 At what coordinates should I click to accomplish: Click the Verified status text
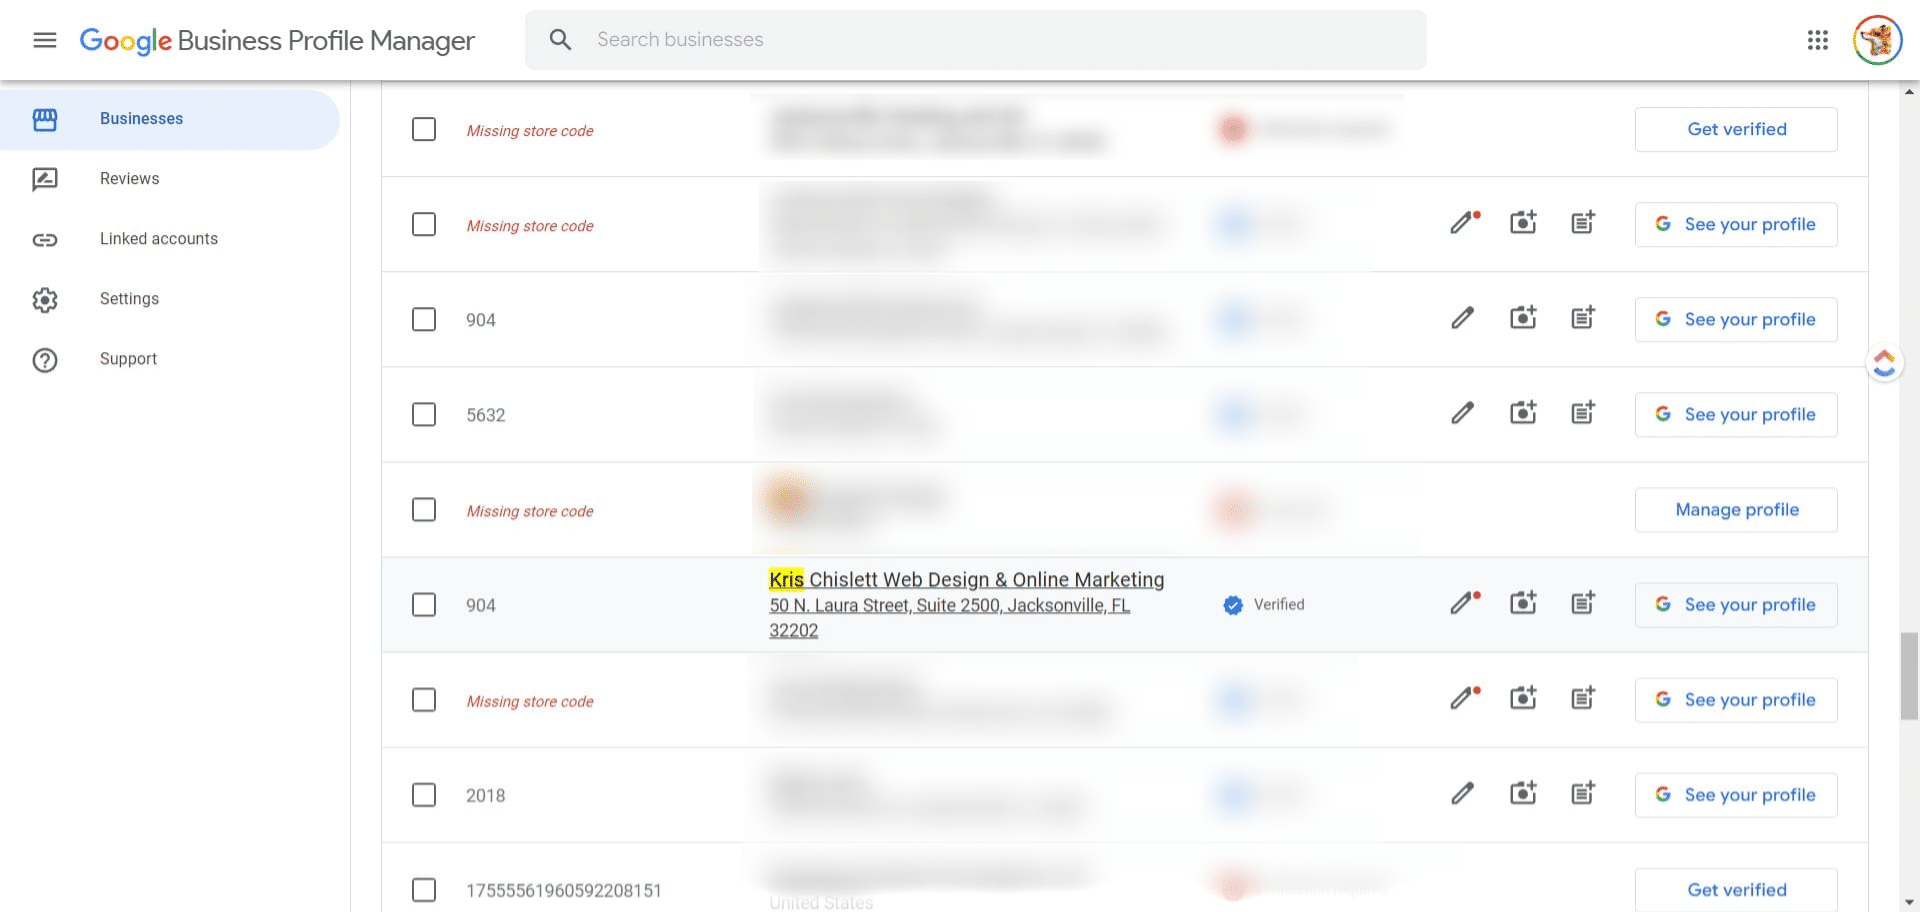pos(1279,605)
